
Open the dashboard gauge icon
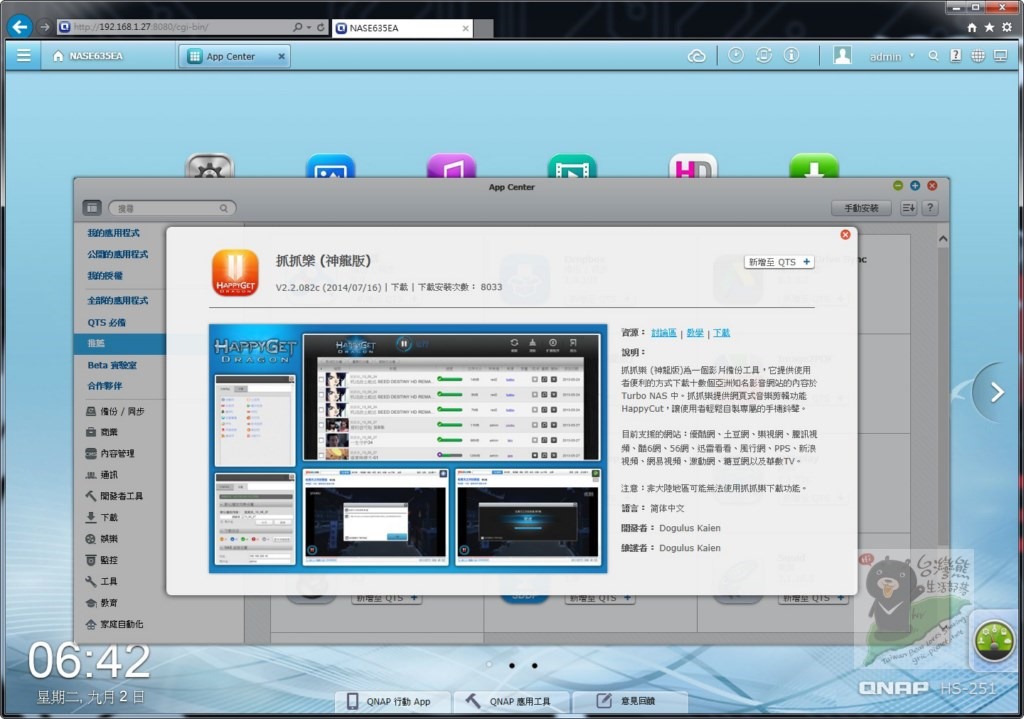[x=994, y=640]
